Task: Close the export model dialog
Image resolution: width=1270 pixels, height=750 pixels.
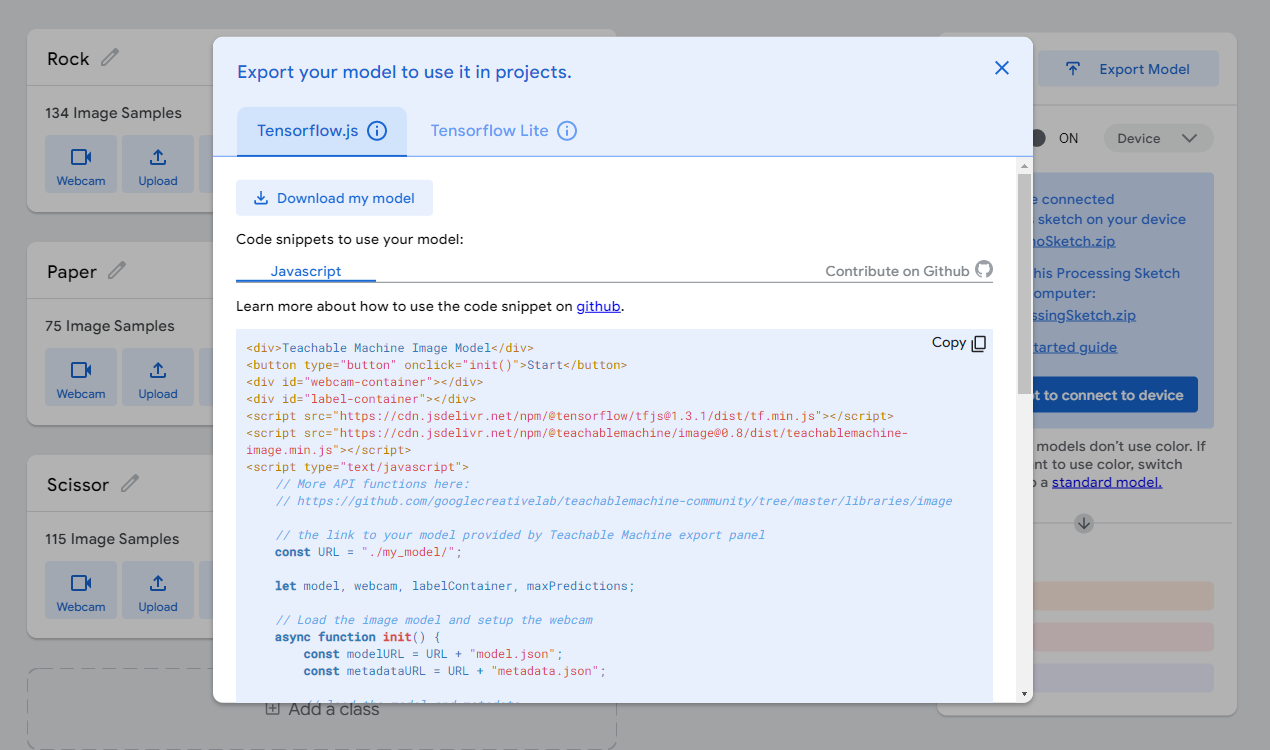Action: 1001,68
